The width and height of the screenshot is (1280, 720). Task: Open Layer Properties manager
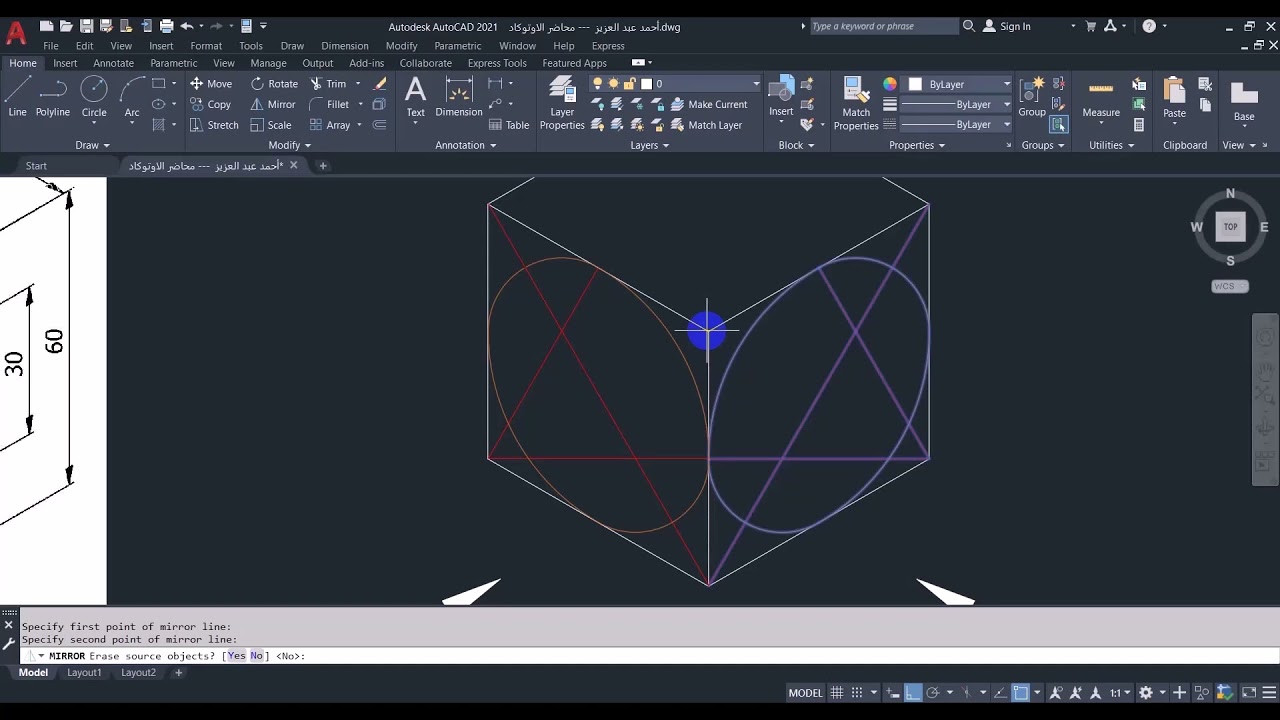(x=562, y=104)
